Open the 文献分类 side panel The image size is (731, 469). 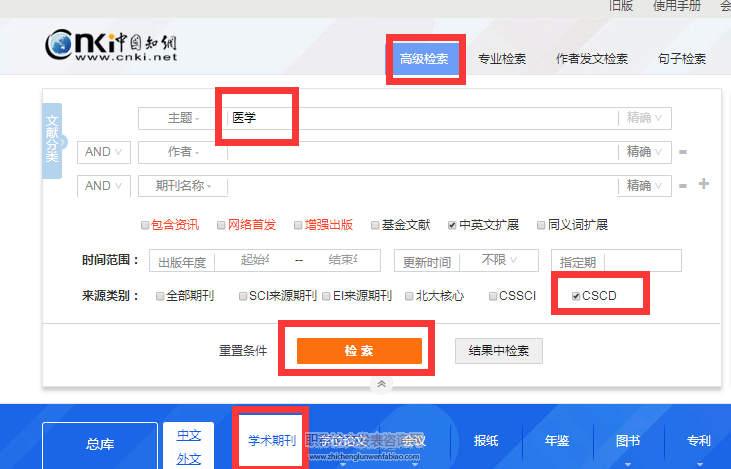52,140
